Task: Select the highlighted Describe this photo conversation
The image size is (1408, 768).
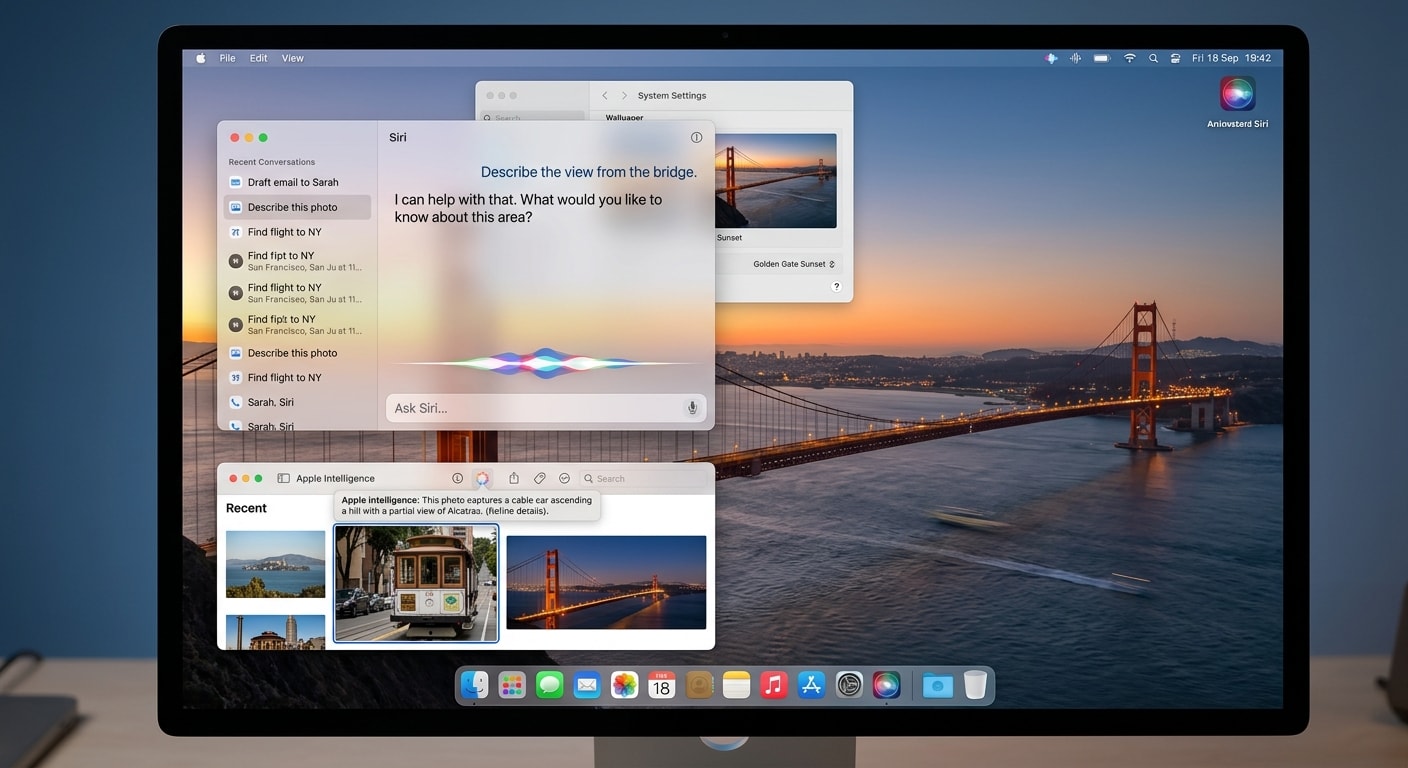Action: tap(297, 207)
